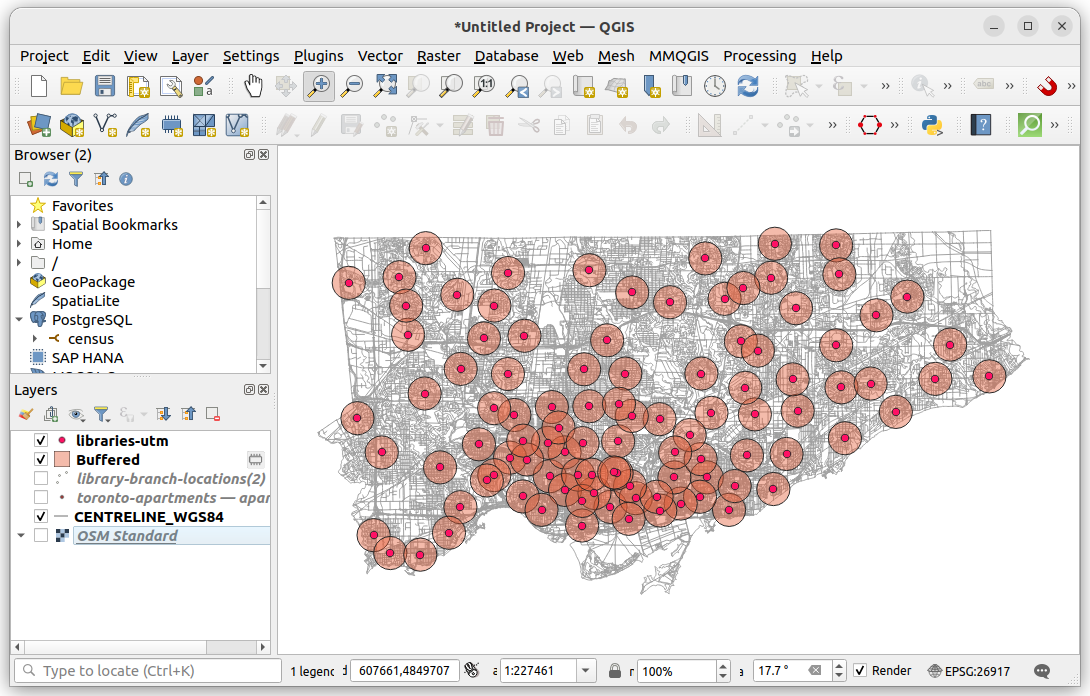The height and width of the screenshot is (696, 1090).
Task: Hide the Buffered layer
Action: [x=40, y=459]
